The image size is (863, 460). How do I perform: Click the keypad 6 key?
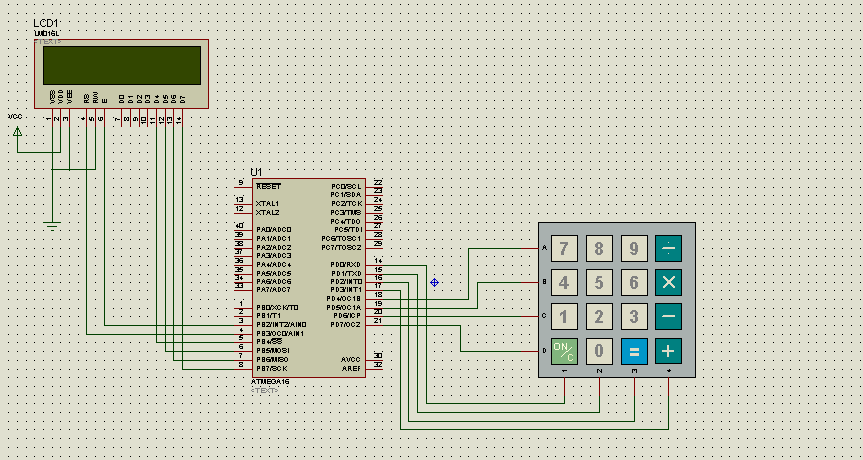click(x=634, y=283)
